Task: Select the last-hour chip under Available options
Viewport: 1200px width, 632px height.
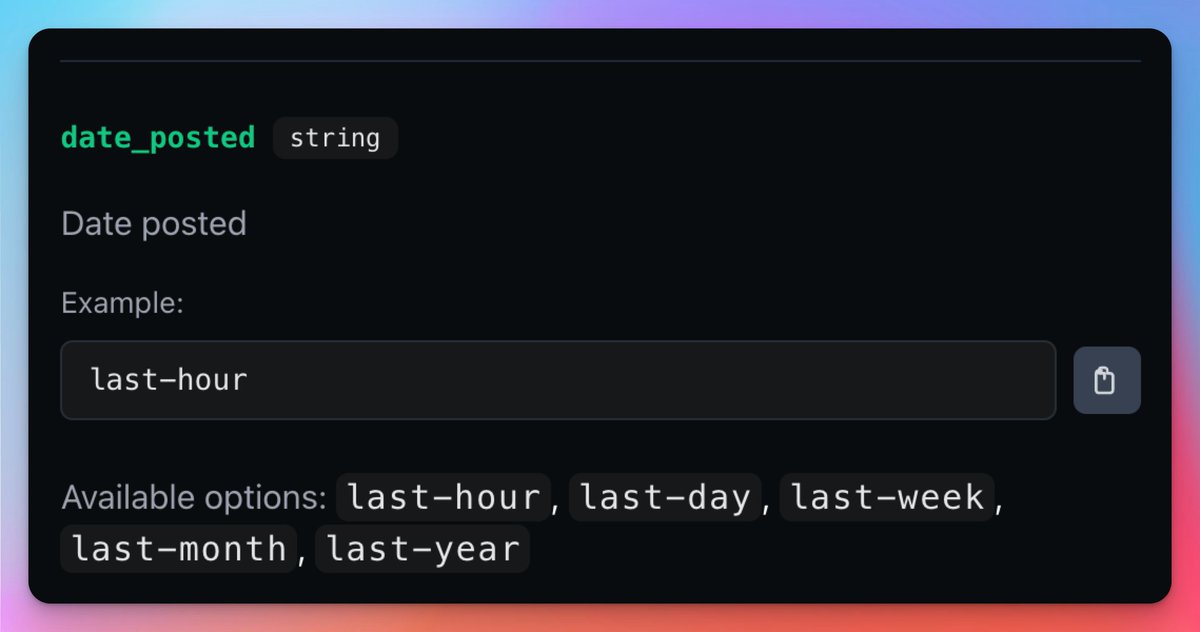Action: tap(443, 497)
